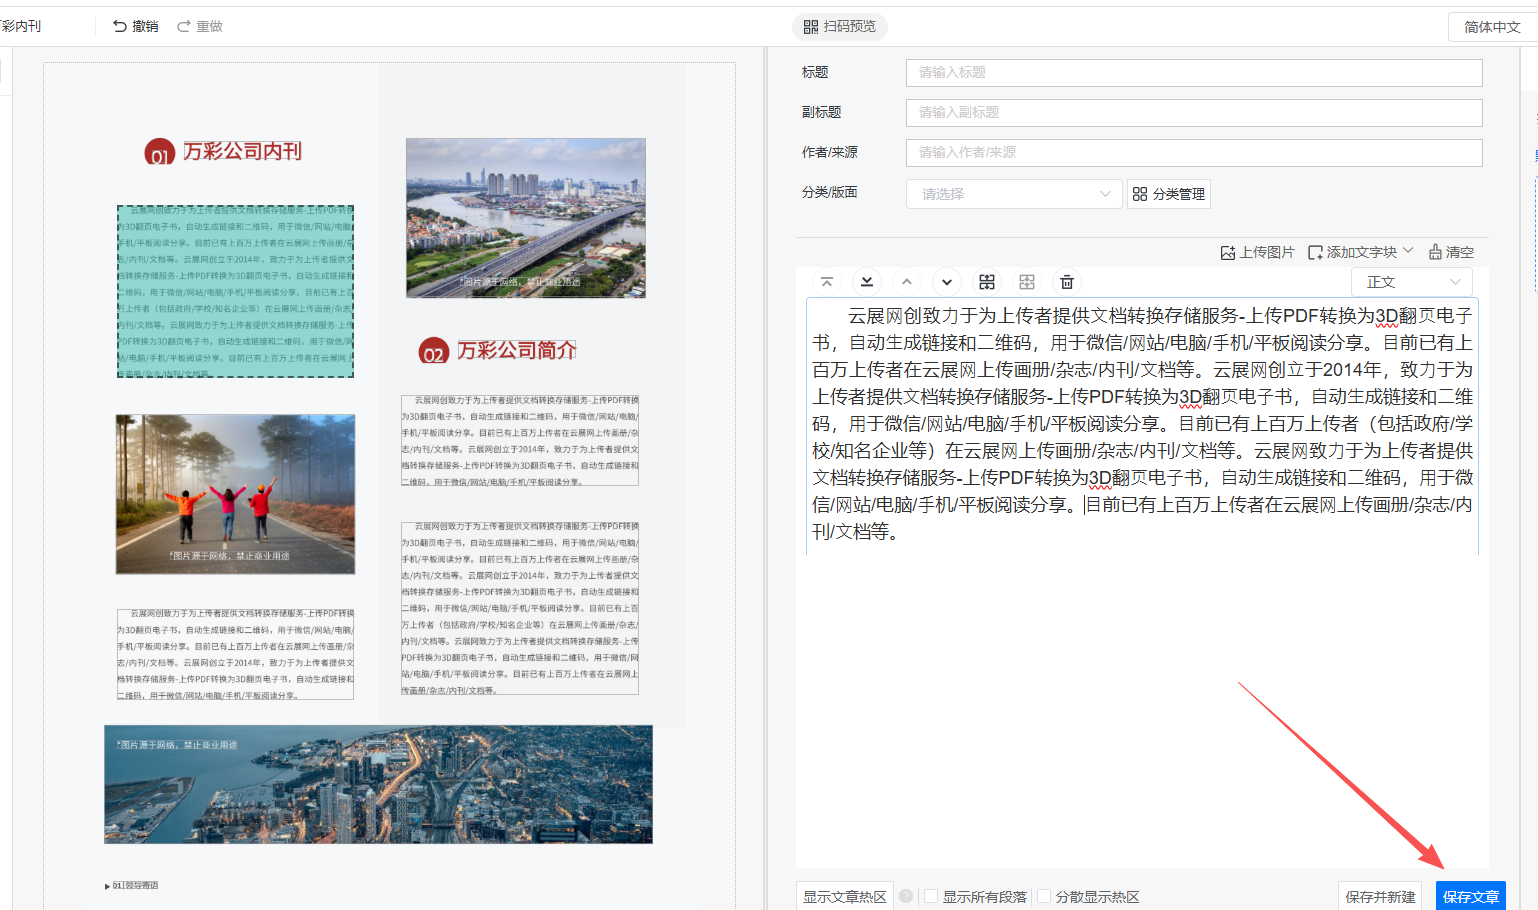This screenshot has width=1538, height=910.
Task: Open the 分类/版面 dropdown
Action: click(1014, 194)
